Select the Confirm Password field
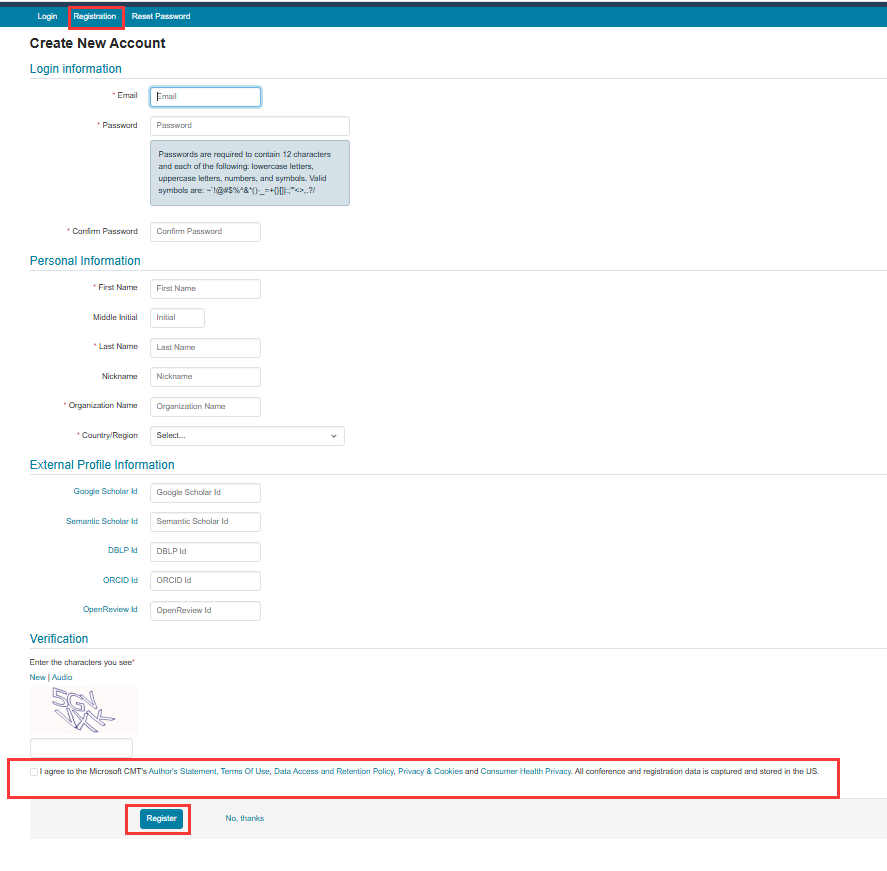The width and height of the screenshot is (887, 871). [x=205, y=232]
